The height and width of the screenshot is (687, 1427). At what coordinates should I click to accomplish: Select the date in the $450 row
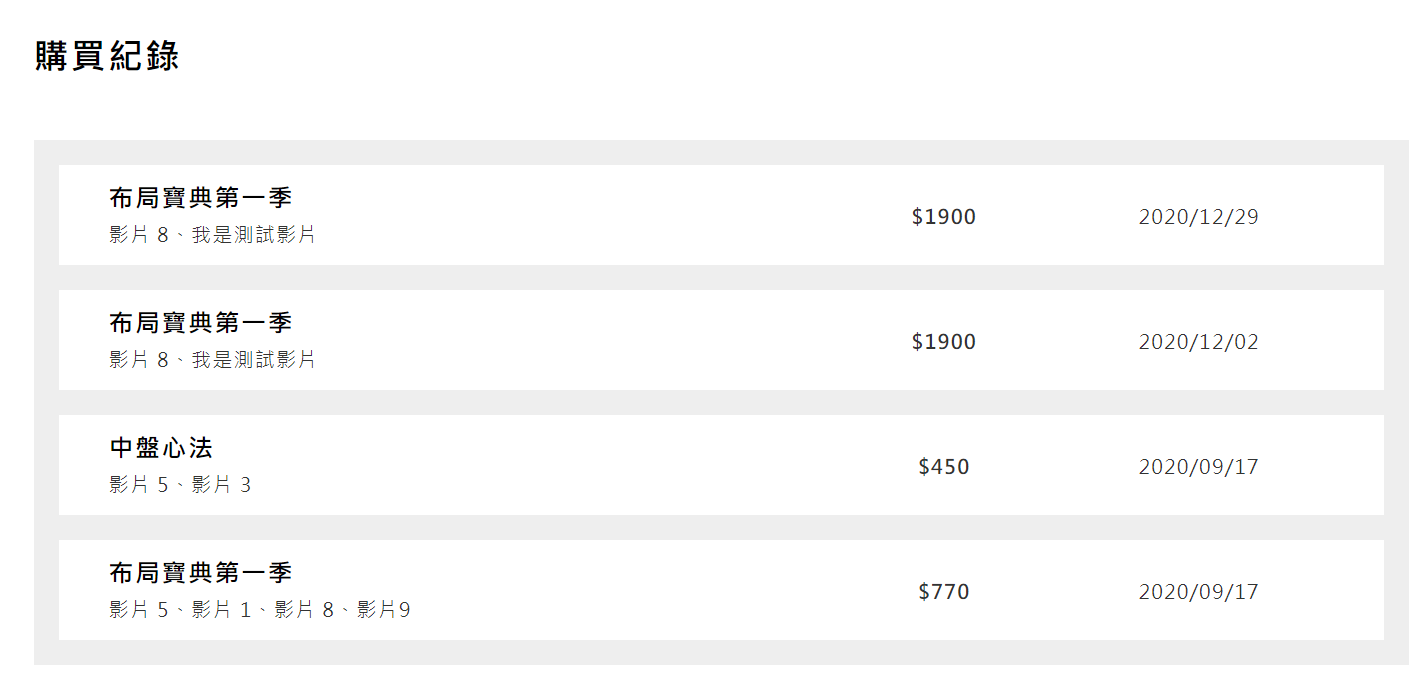click(1198, 467)
